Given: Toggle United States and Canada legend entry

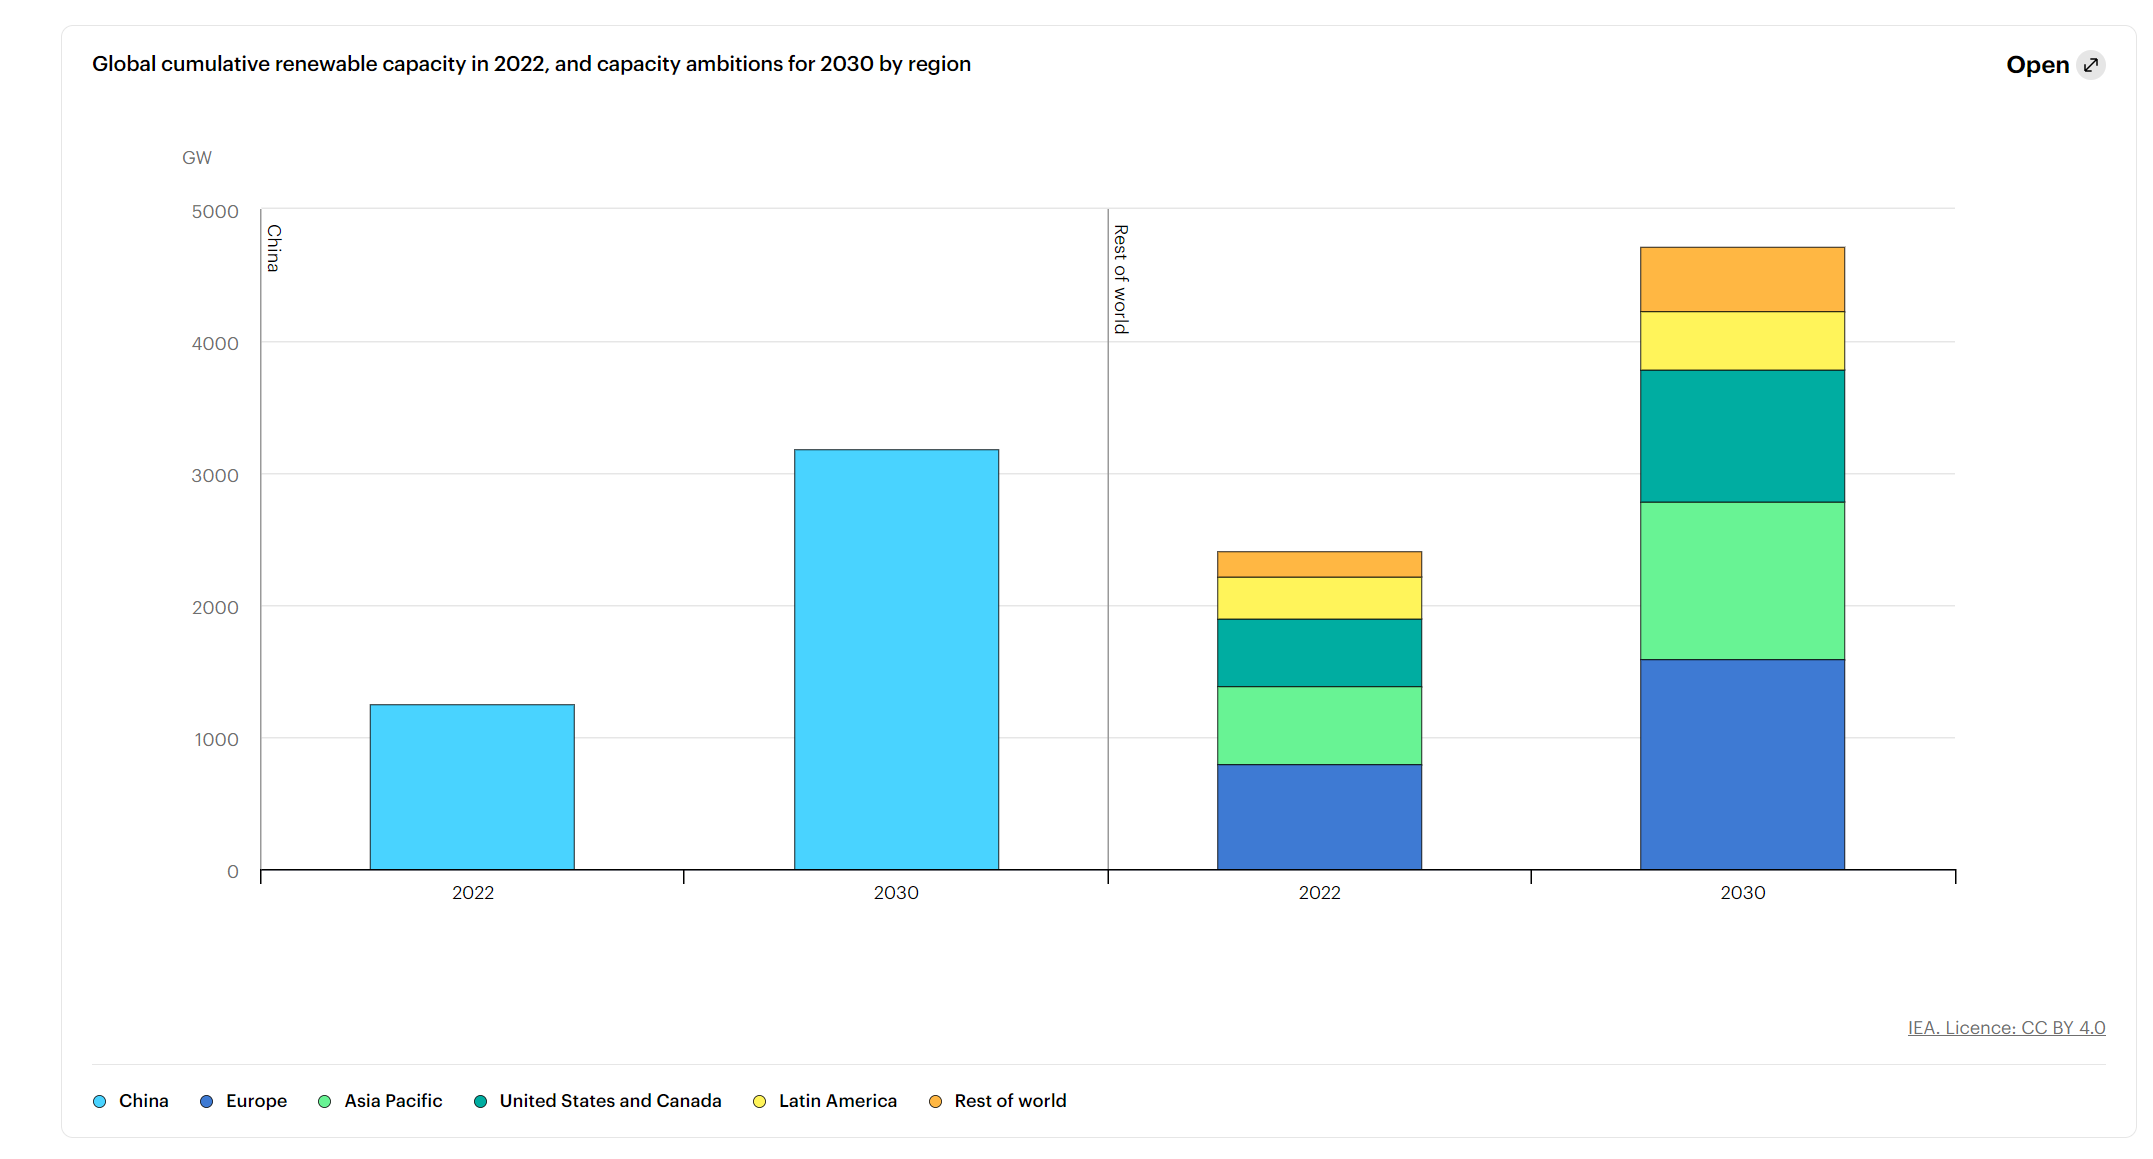Looking at the screenshot, I should [x=610, y=1101].
